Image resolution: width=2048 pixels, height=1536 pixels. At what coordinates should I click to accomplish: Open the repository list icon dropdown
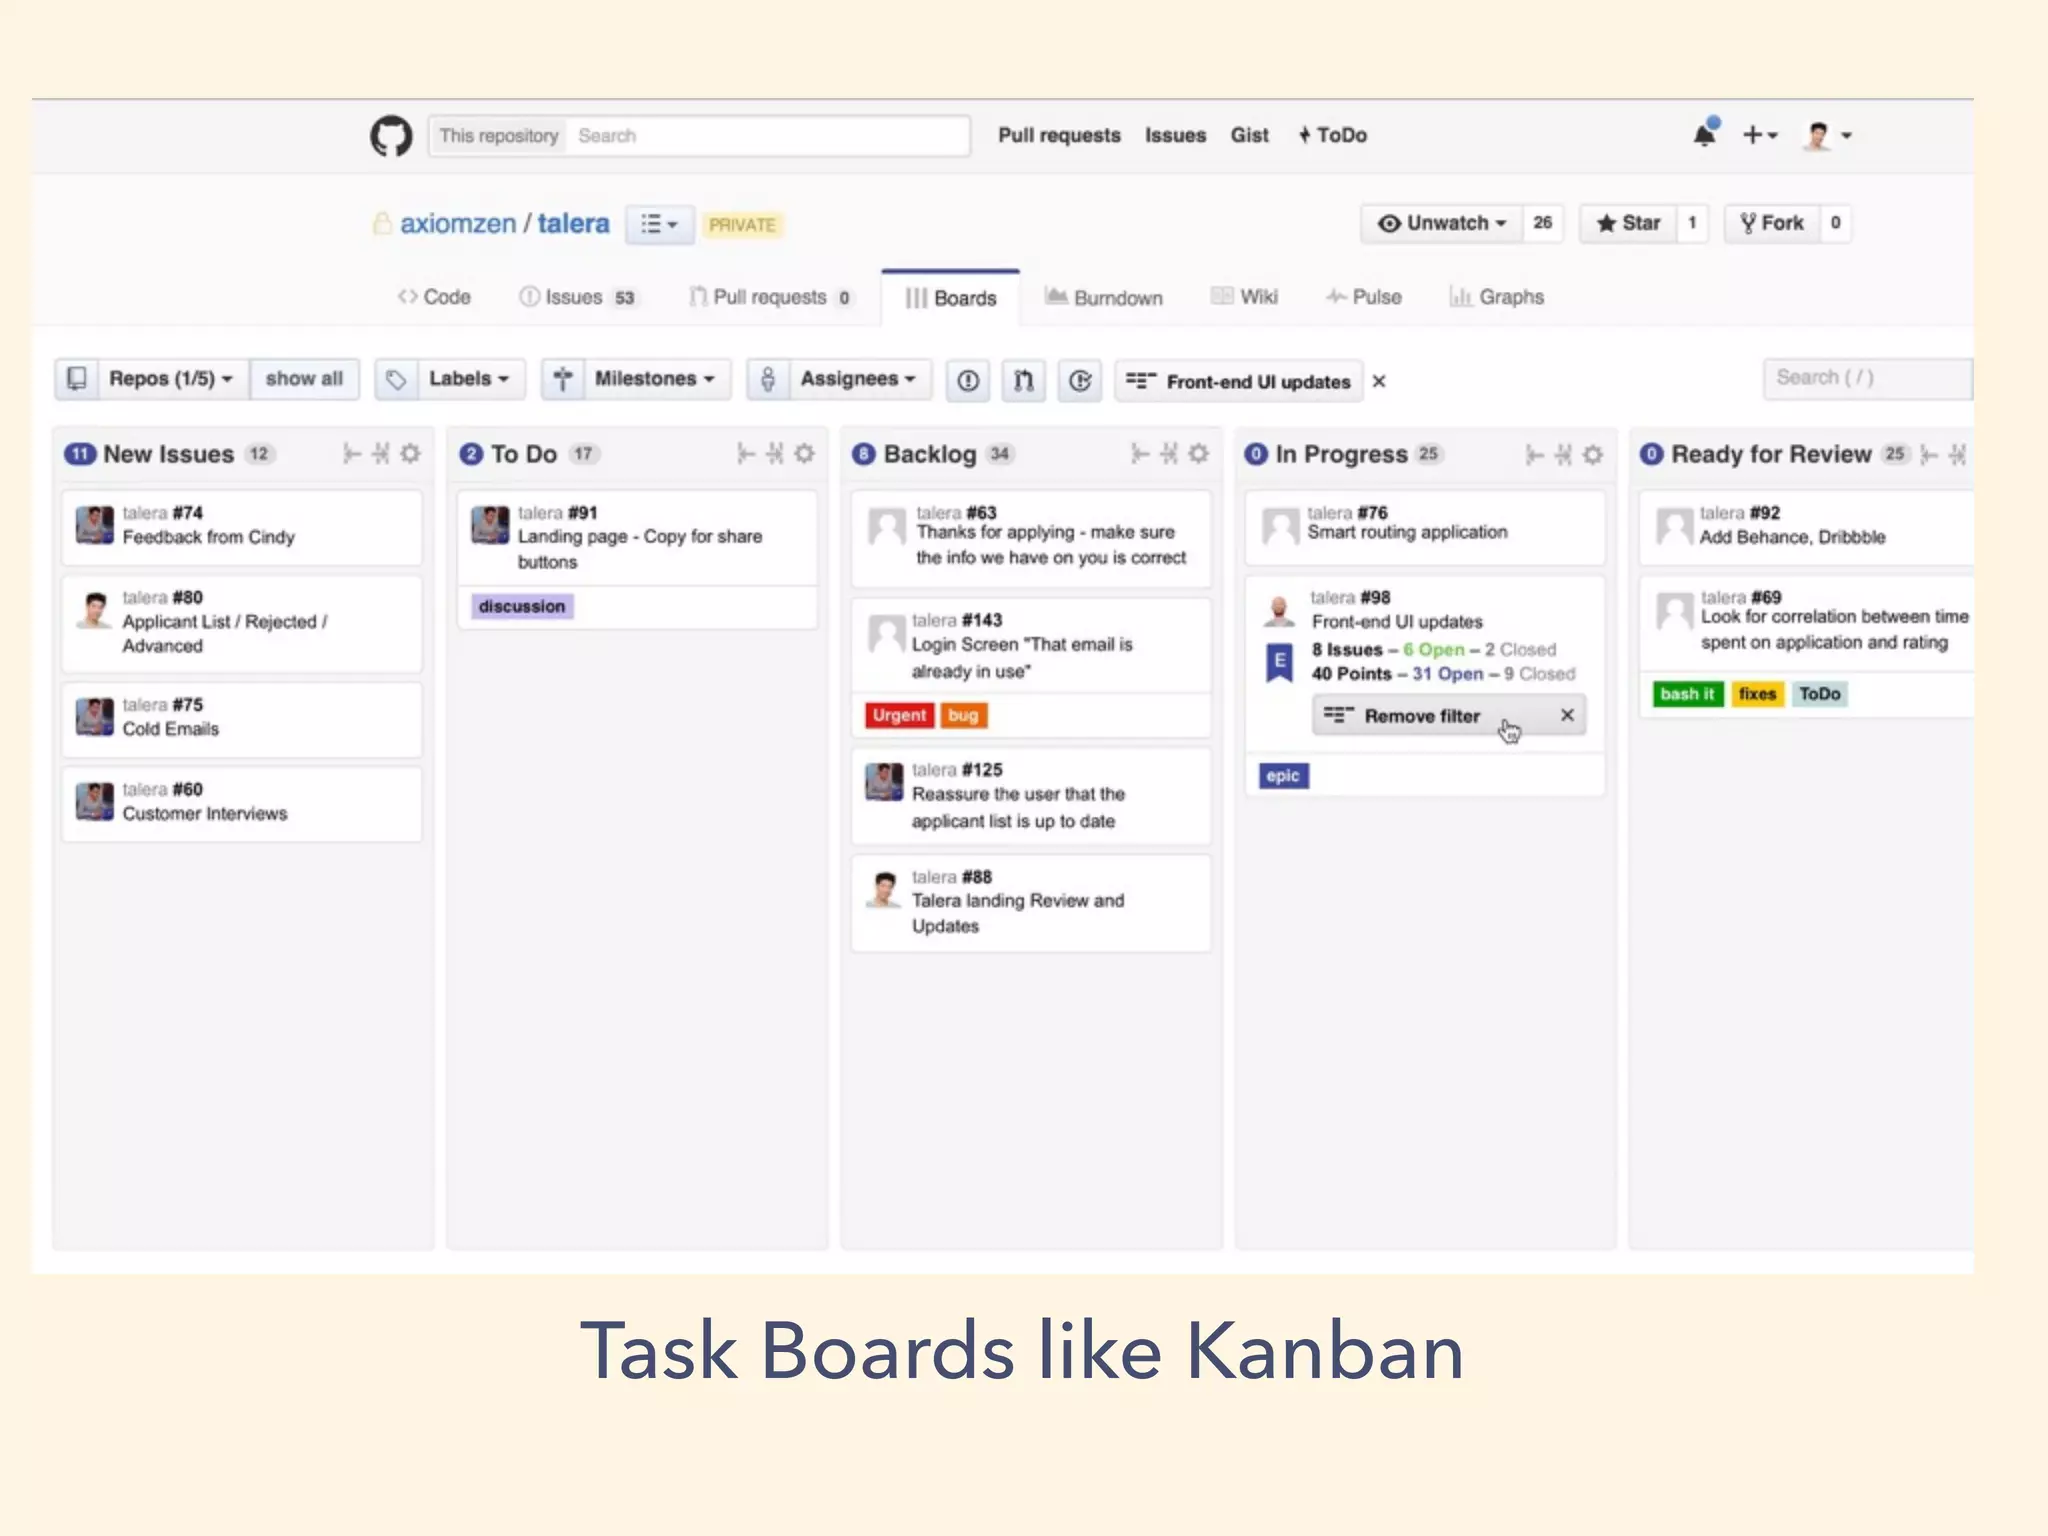pos(658,224)
